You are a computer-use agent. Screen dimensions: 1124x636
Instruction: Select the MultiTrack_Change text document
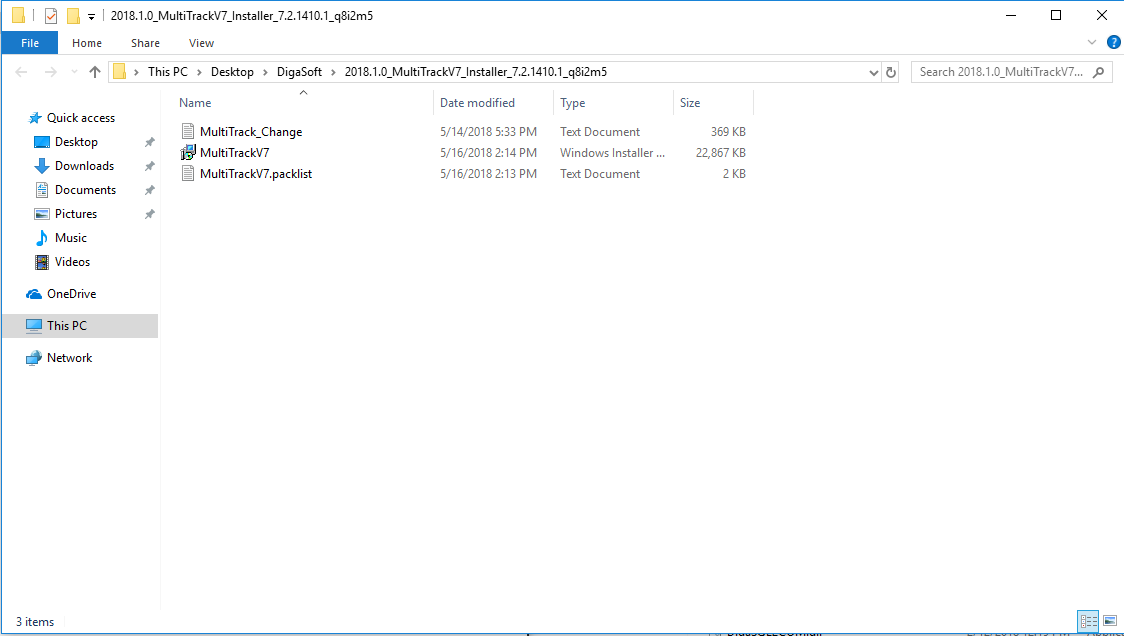250,132
